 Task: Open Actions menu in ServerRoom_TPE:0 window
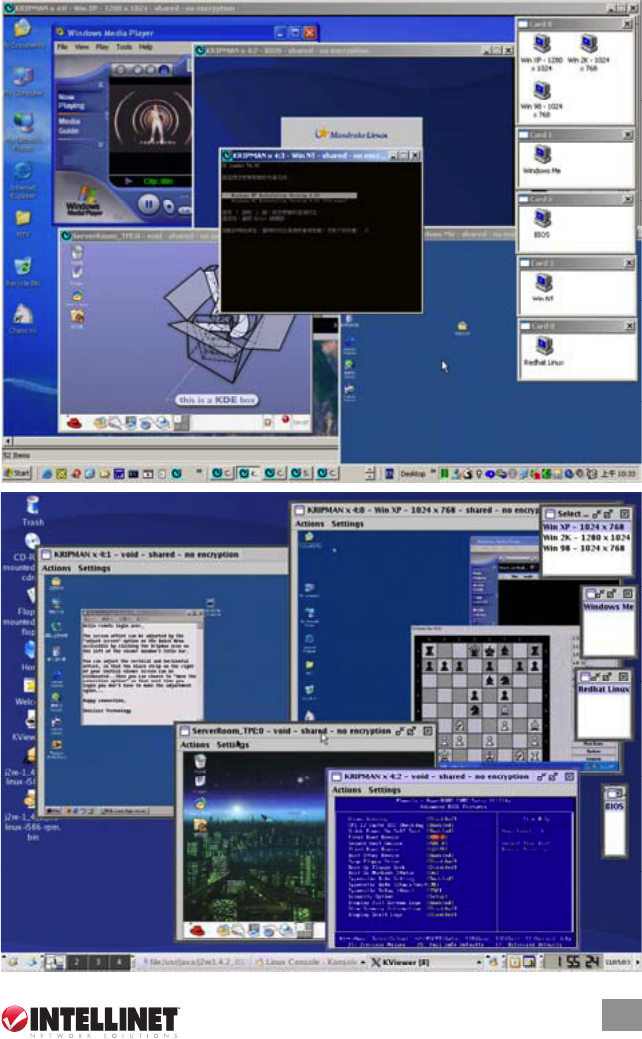point(195,745)
